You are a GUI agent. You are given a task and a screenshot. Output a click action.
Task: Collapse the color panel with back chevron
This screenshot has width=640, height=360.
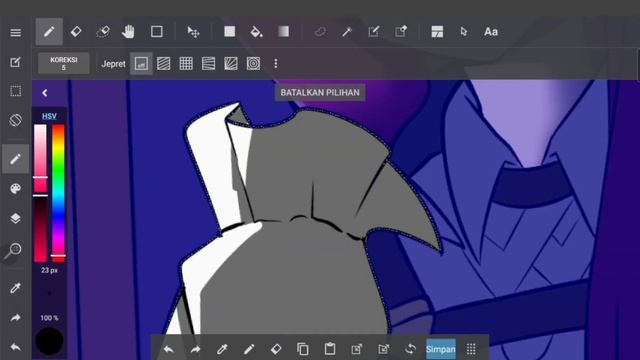coord(44,93)
